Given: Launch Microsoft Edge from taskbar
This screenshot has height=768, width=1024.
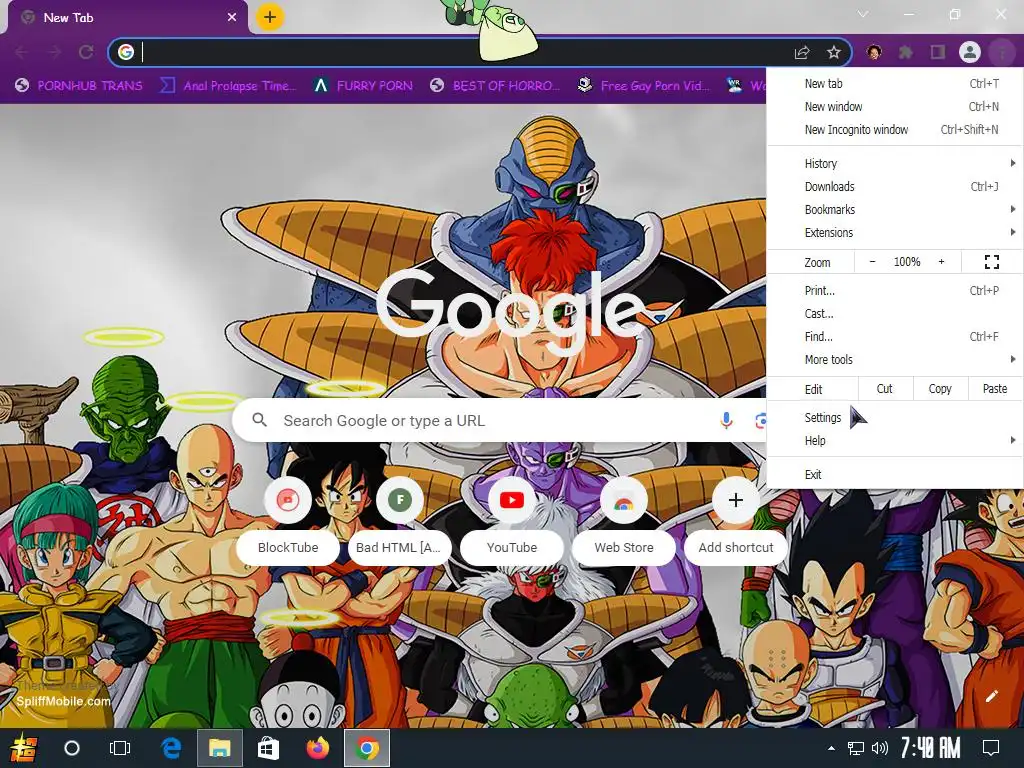Looking at the screenshot, I should coord(171,748).
